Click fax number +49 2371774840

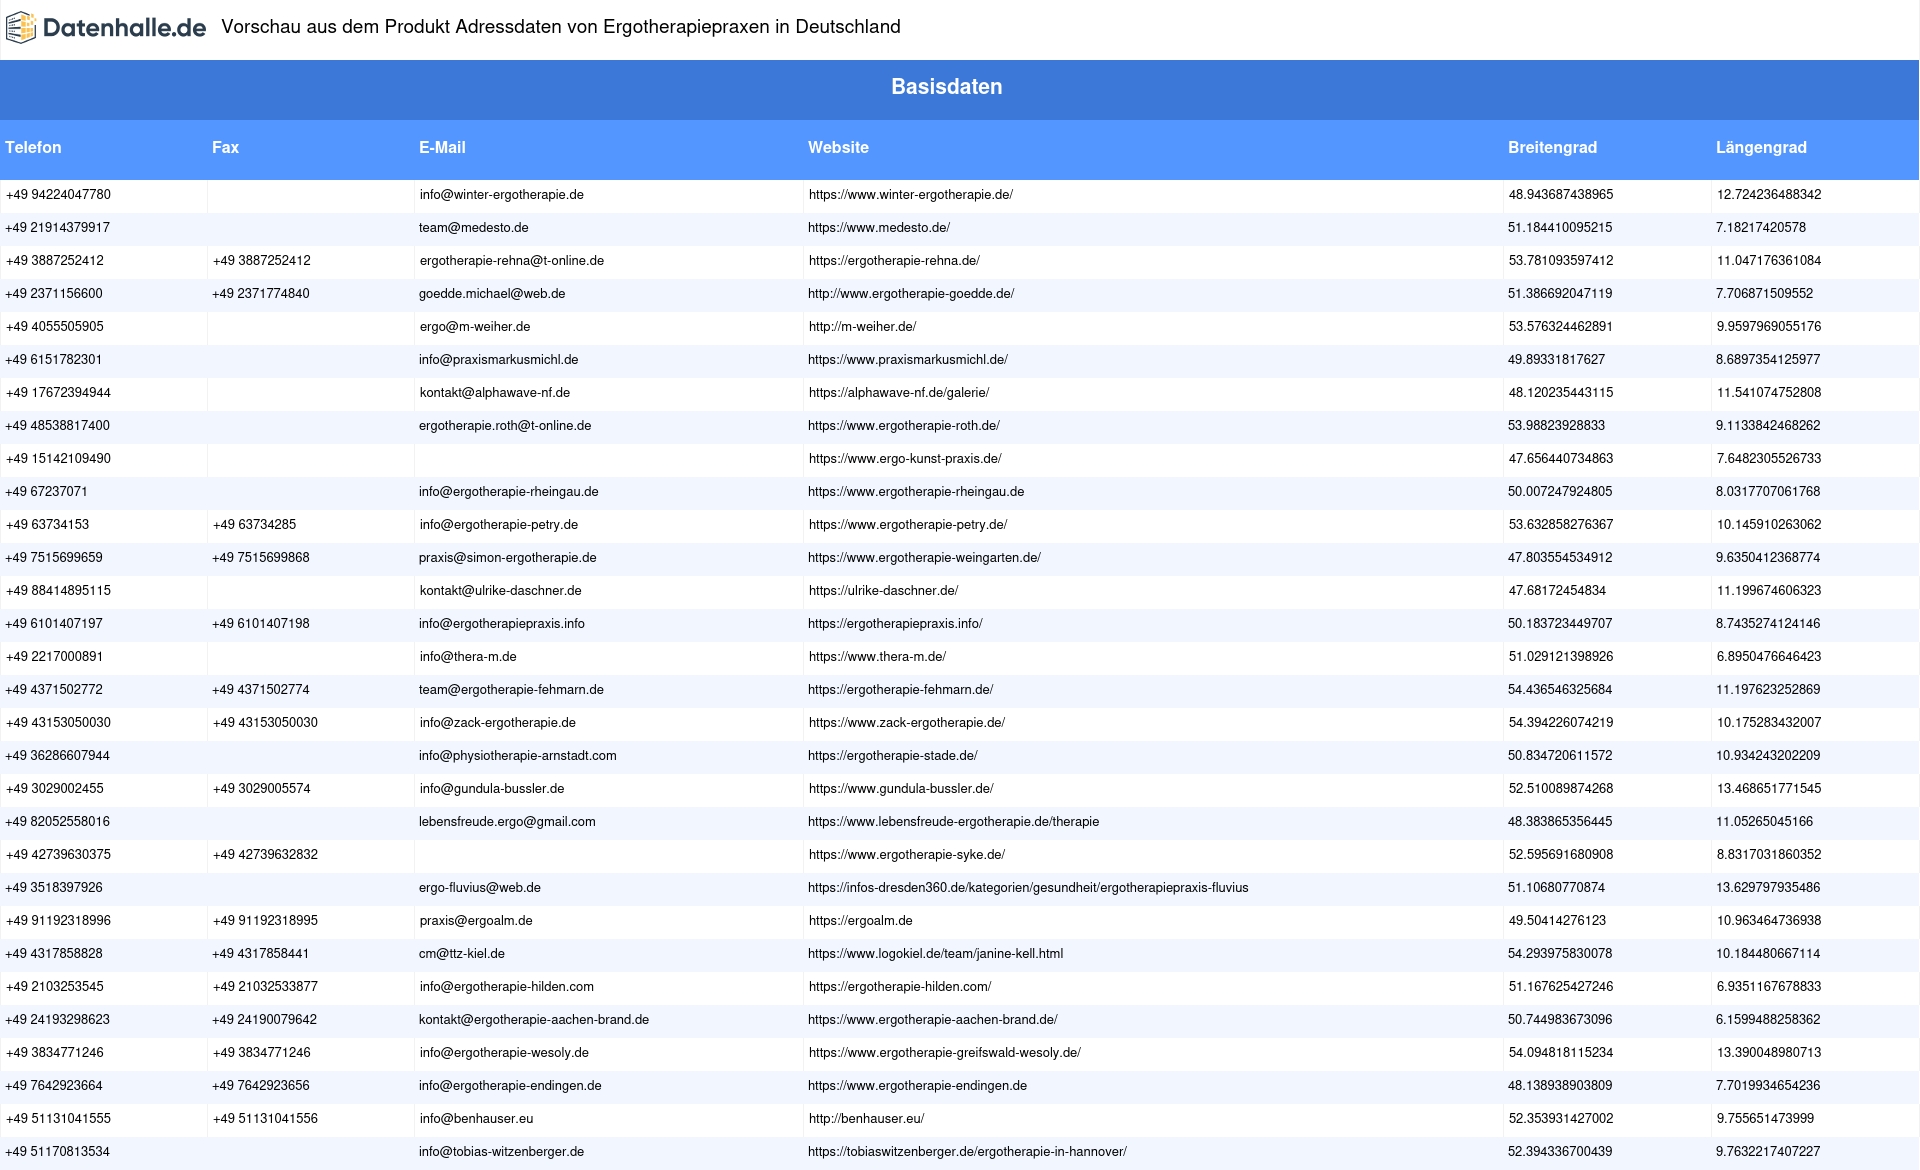click(x=260, y=294)
